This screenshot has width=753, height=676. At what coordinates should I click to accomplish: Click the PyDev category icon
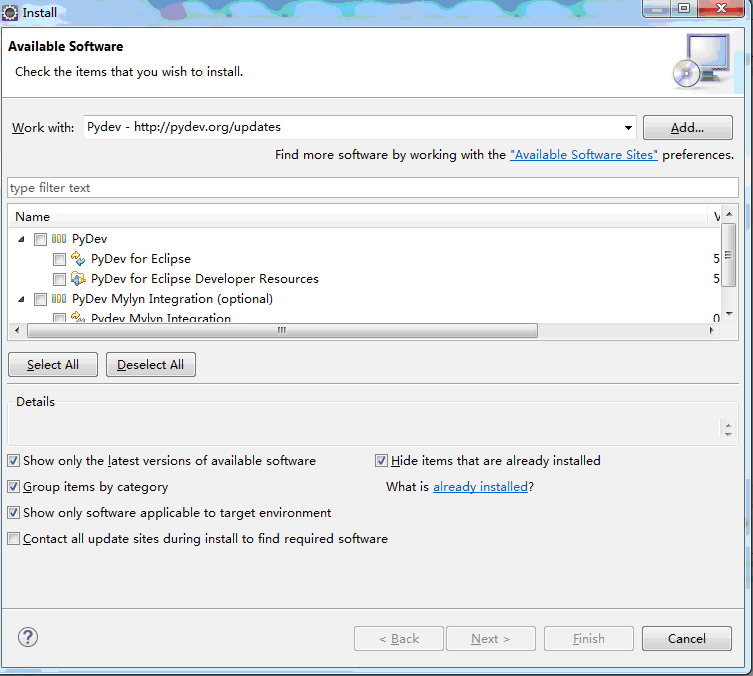[x=59, y=239]
